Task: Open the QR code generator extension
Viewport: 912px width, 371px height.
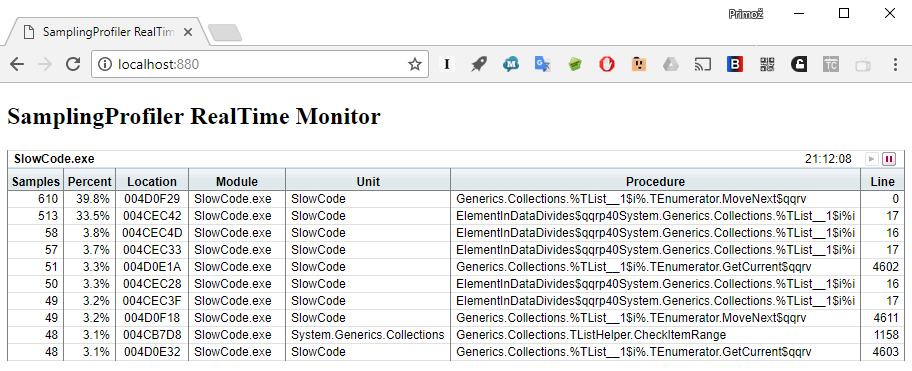Action: (x=767, y=64)
